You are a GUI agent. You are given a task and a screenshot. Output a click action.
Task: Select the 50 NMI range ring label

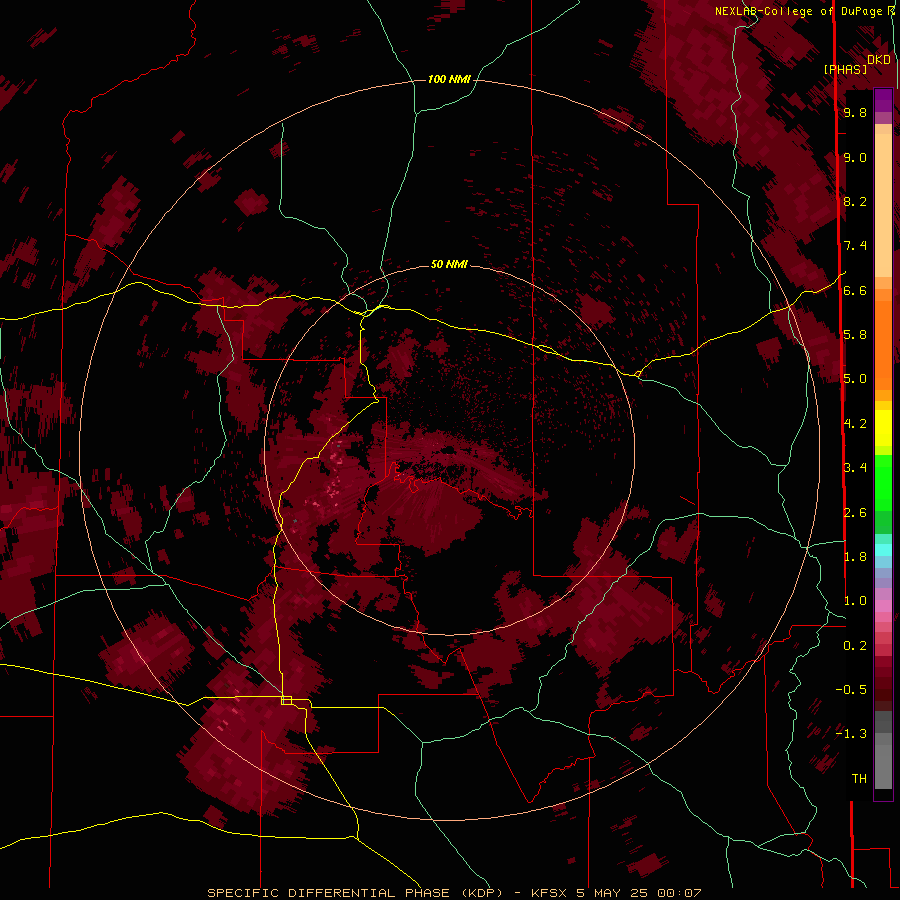click(449, 264)
